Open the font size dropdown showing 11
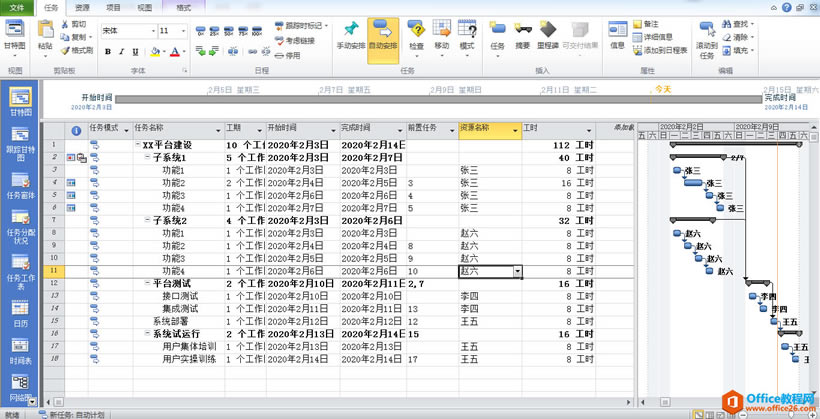The image size is (820, 419). (x=182, y=31)
